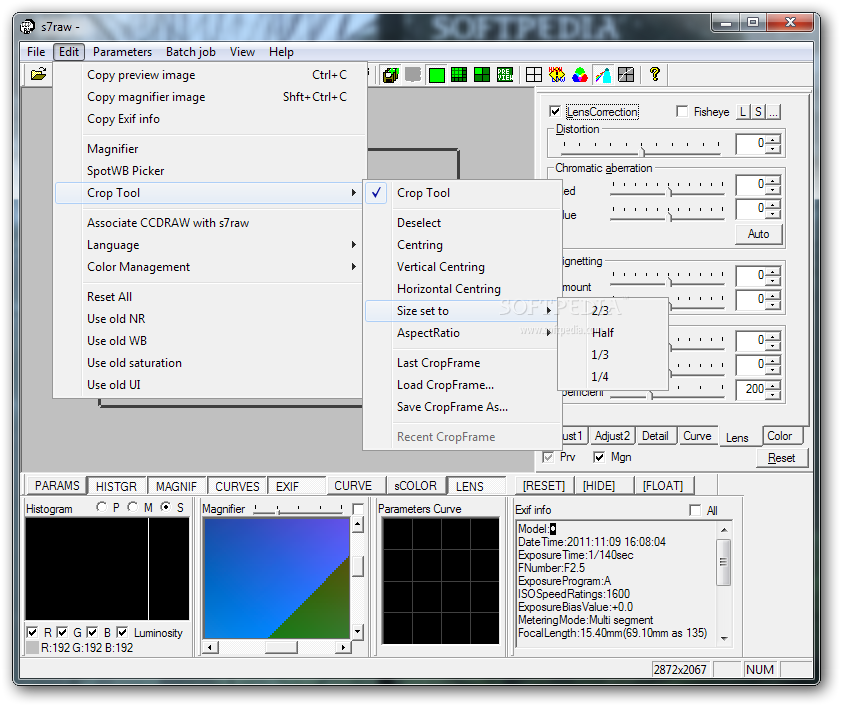The image size is (841, 706).
Task: Click the batch save disks toolbar icon
Action: coord(390,75)
